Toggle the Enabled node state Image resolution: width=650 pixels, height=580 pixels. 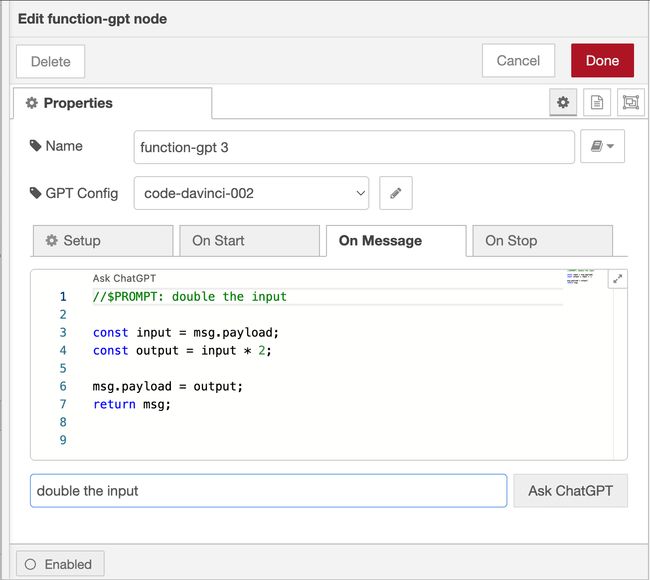tap(60, 564)
